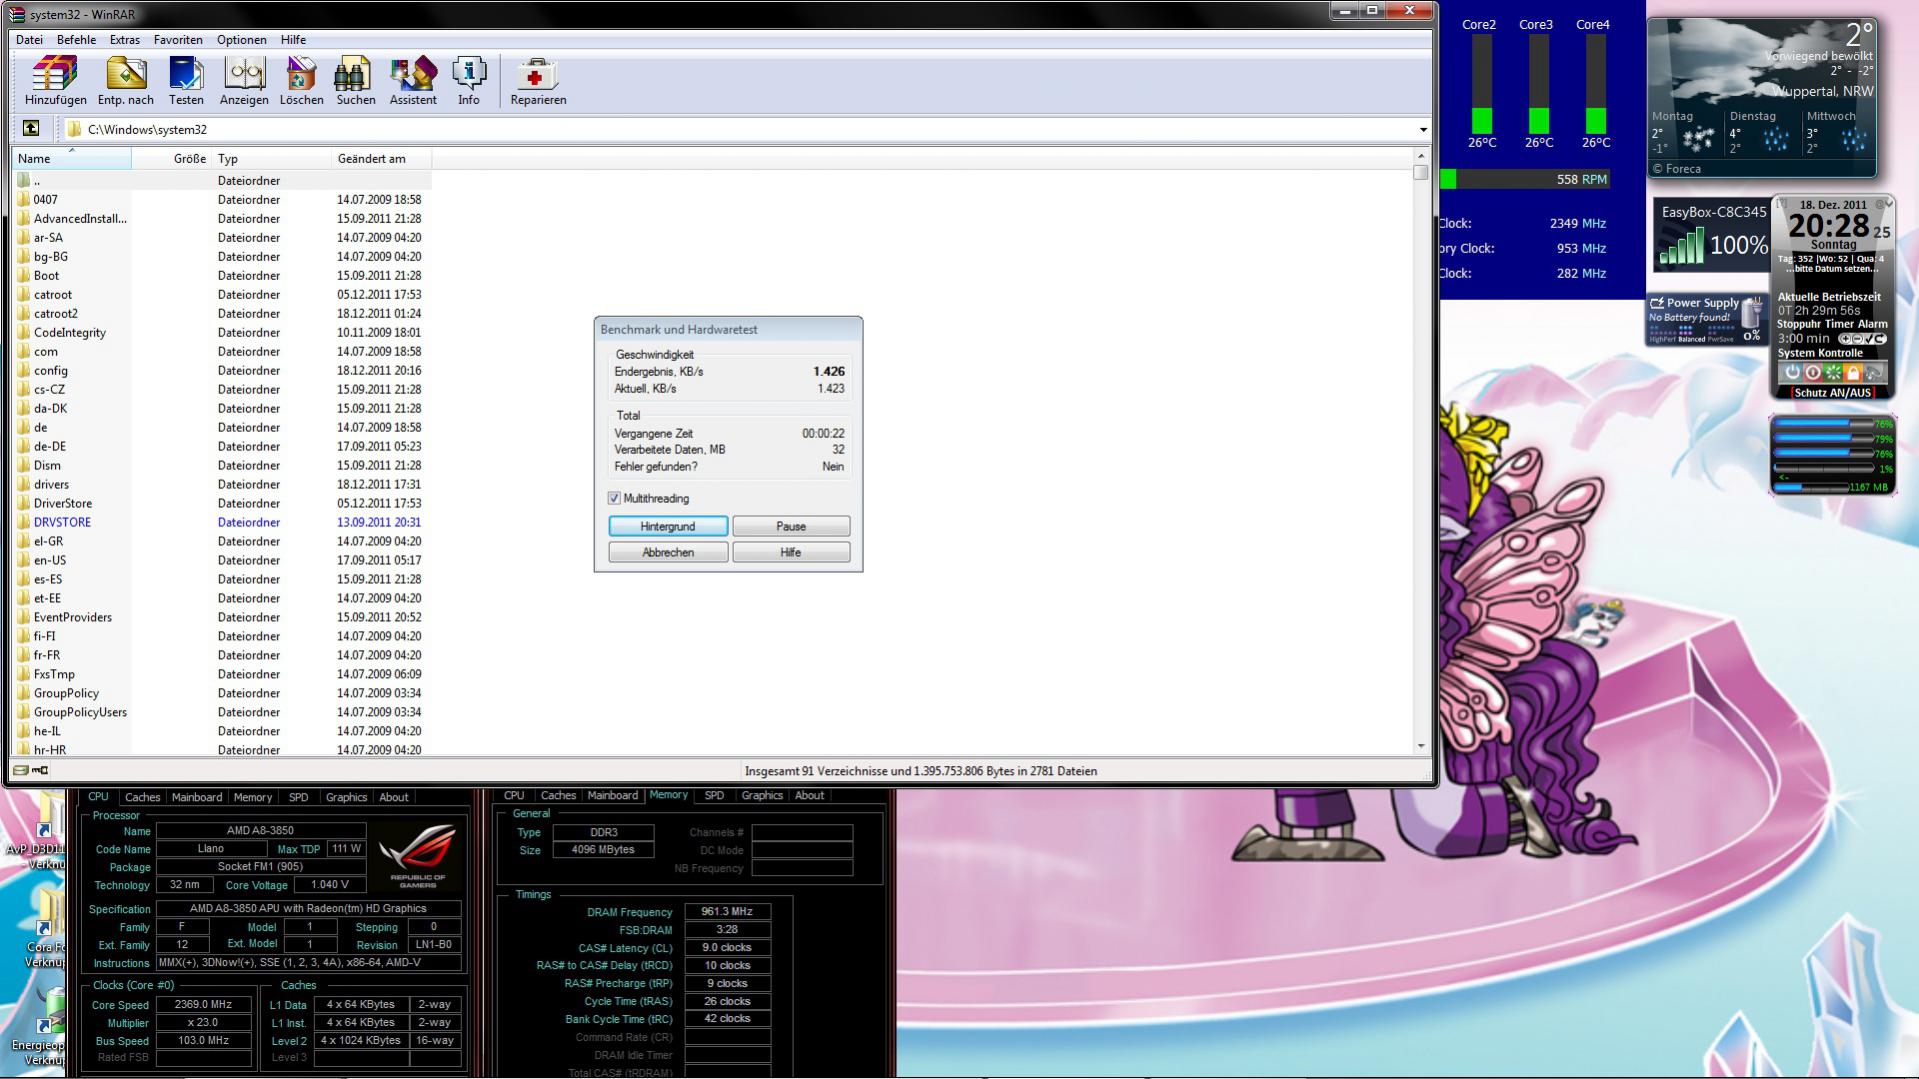Image resolution: width=1919 pixels, height=1079 pixels.
Task: Click the WiFi signal bars in EasyBox widget
Action: point(1681,247)
